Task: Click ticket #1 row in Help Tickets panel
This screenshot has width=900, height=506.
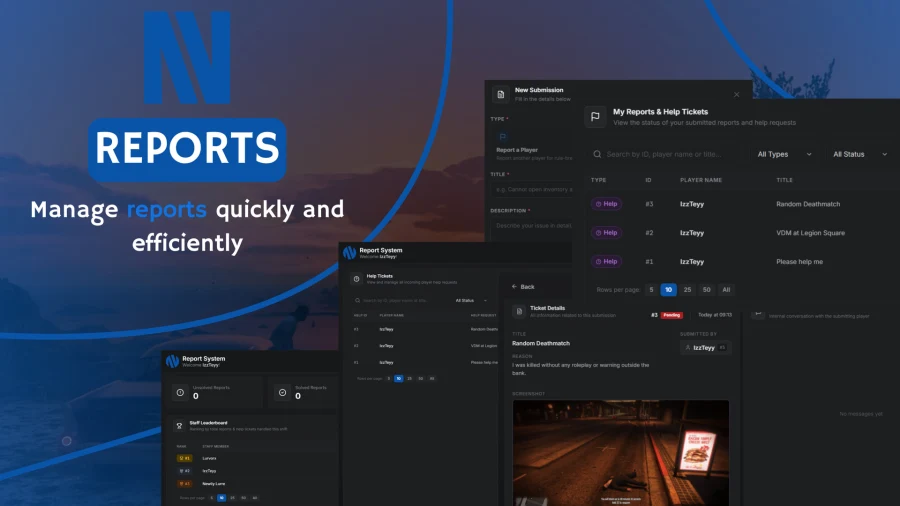Action: [x=426, y=363]
